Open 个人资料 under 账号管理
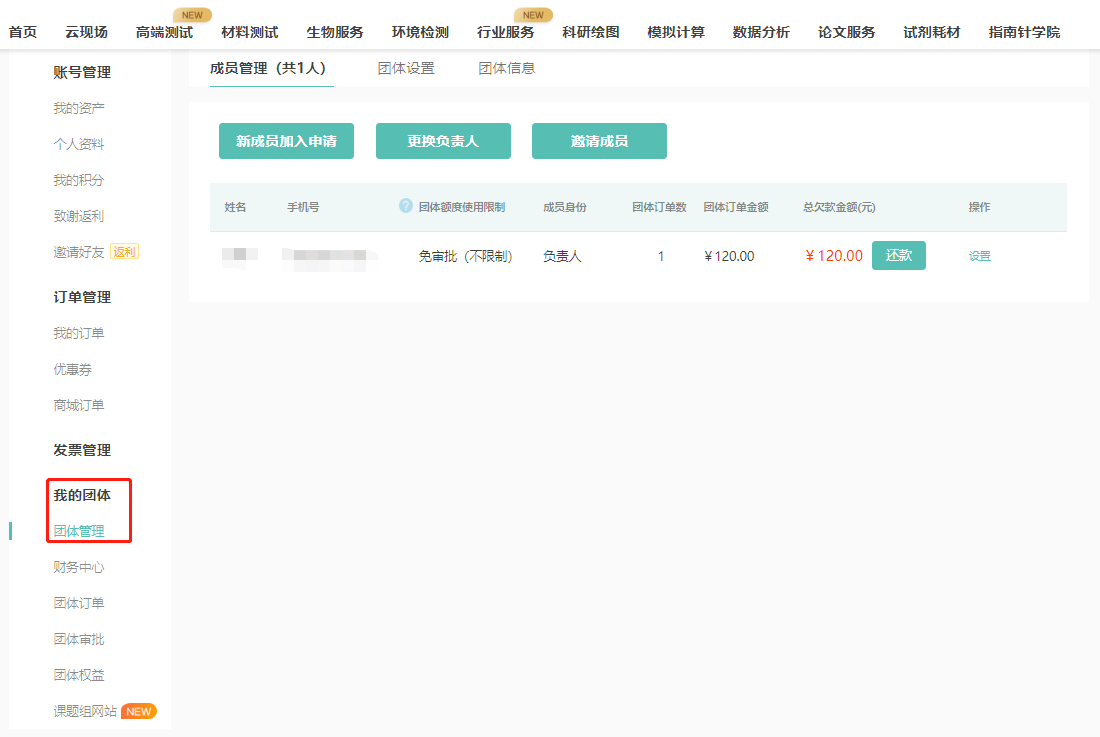 [78, 143]
